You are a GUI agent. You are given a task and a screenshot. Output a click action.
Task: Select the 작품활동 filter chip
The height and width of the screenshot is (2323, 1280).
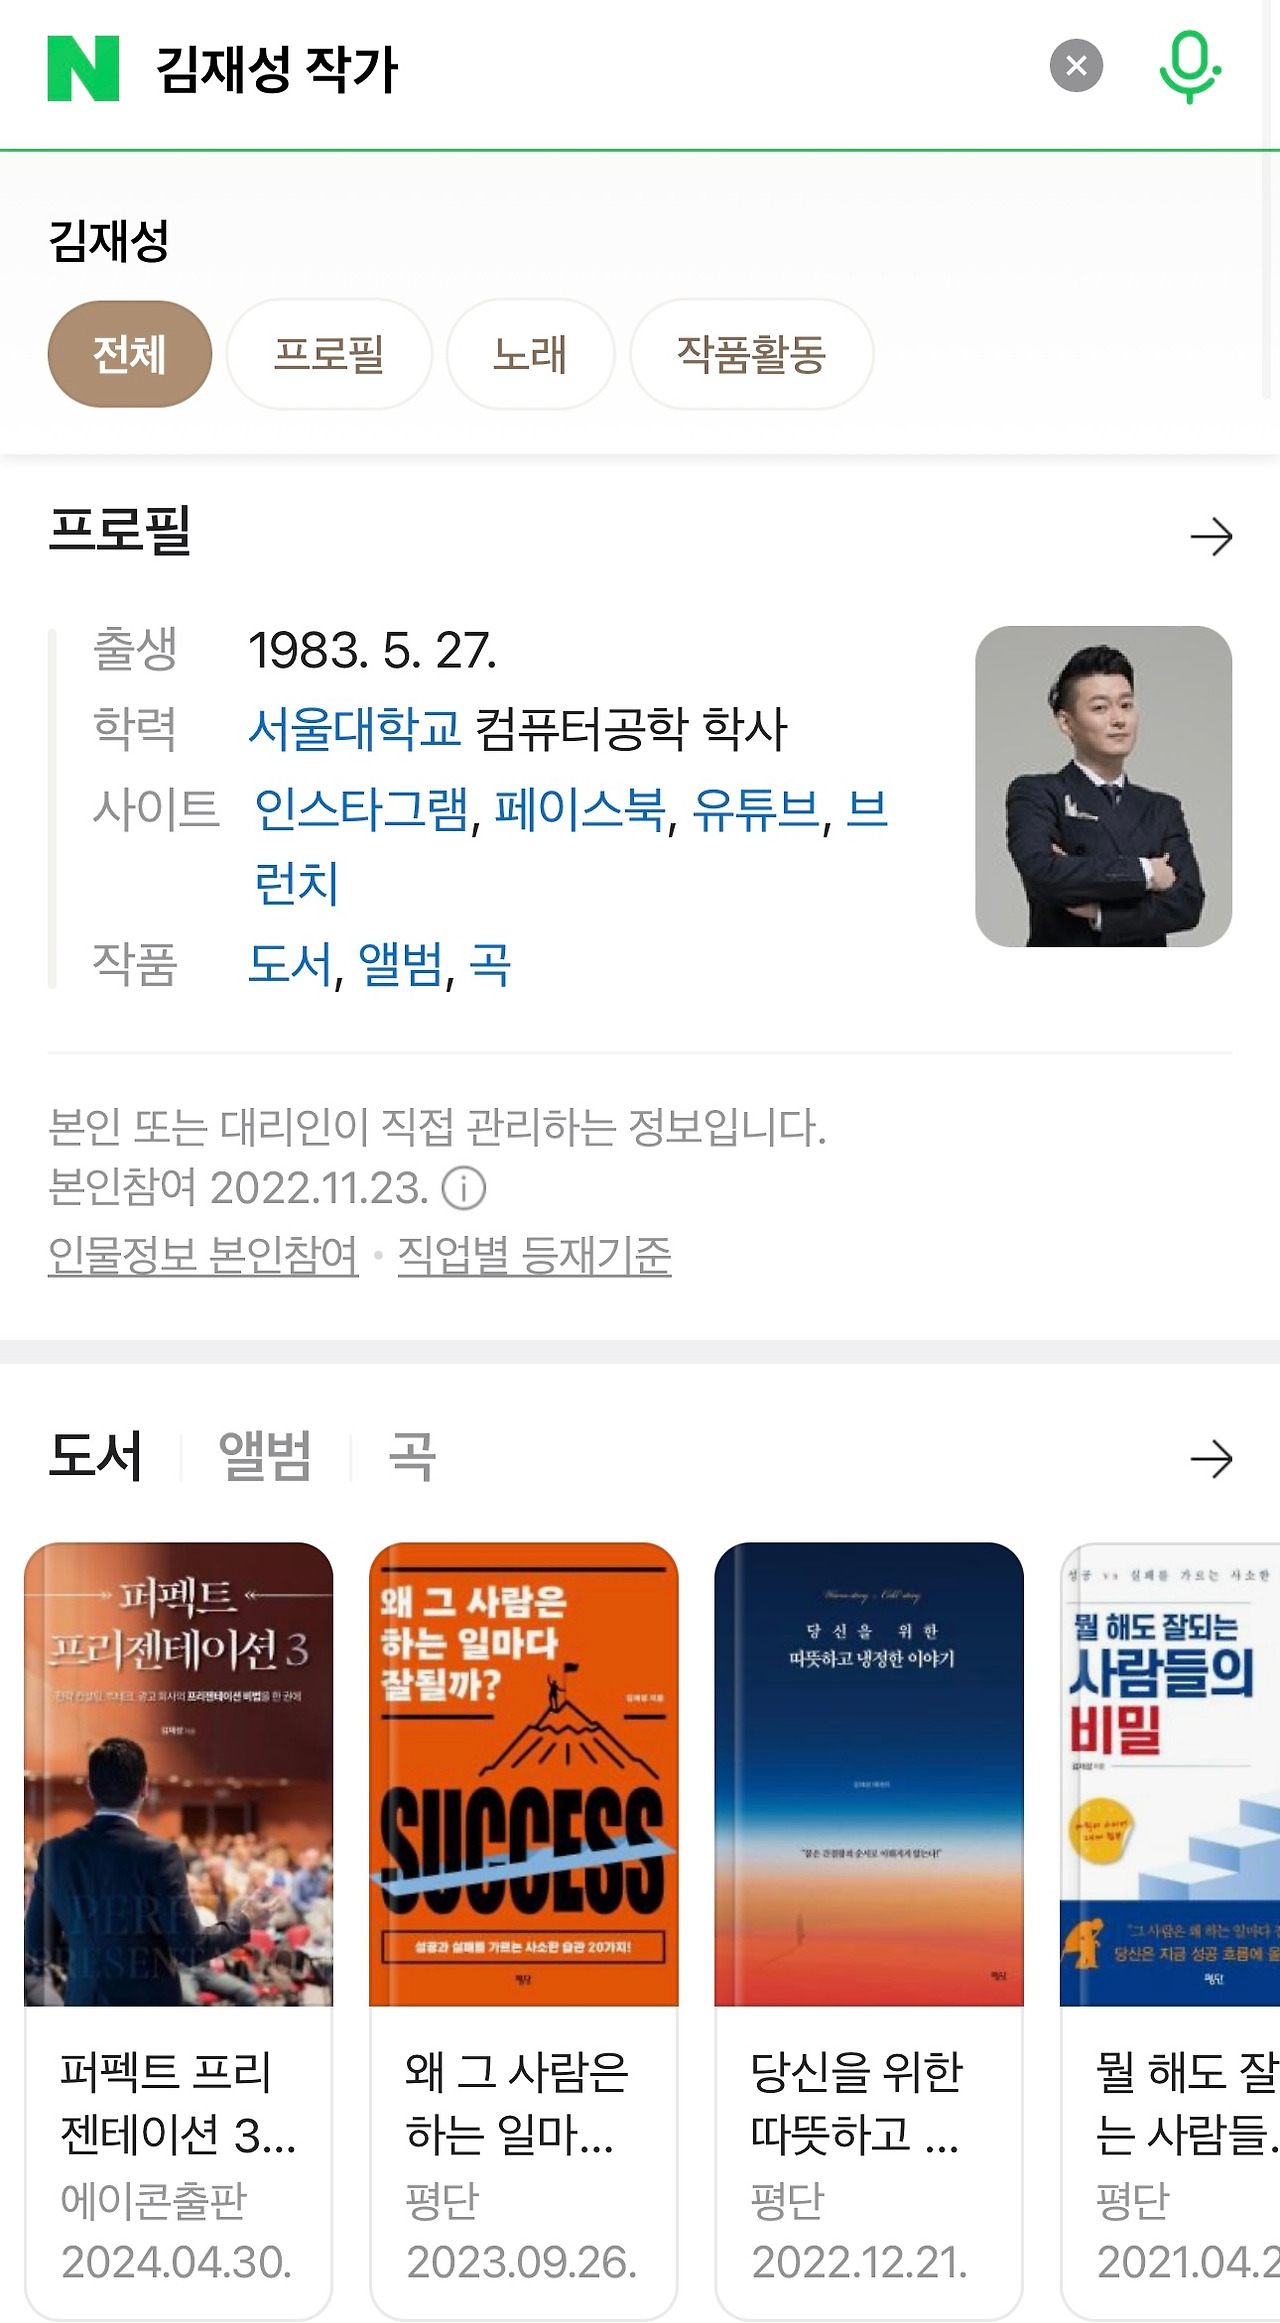click(751, 354)
